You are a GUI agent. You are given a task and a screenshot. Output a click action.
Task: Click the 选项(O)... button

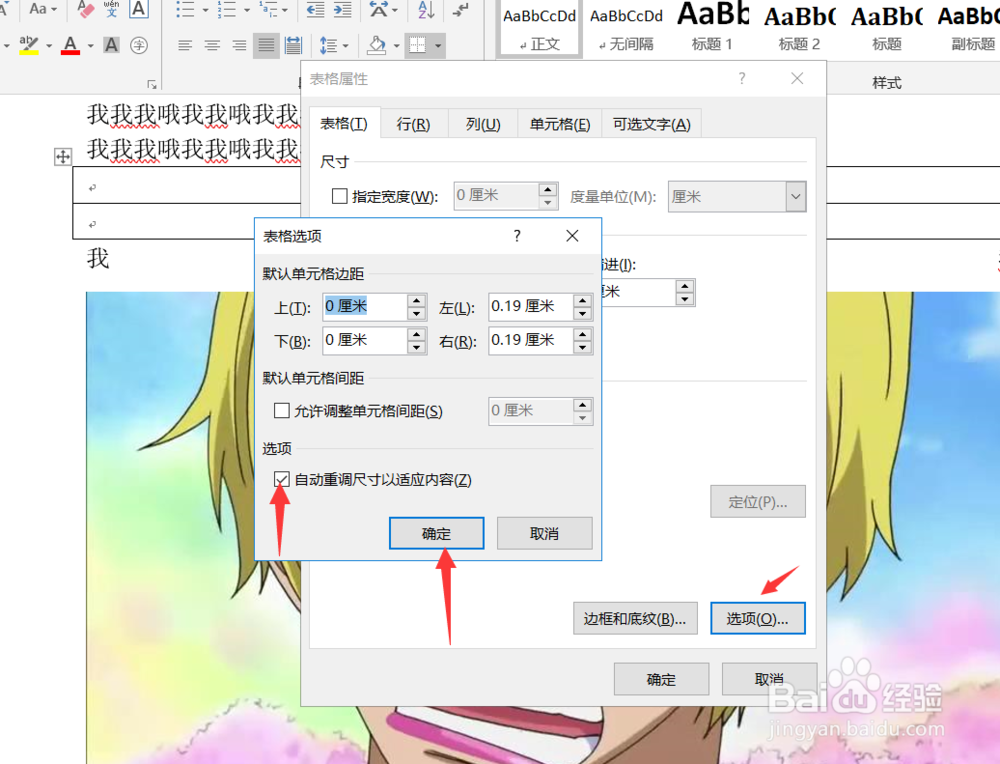758,618
